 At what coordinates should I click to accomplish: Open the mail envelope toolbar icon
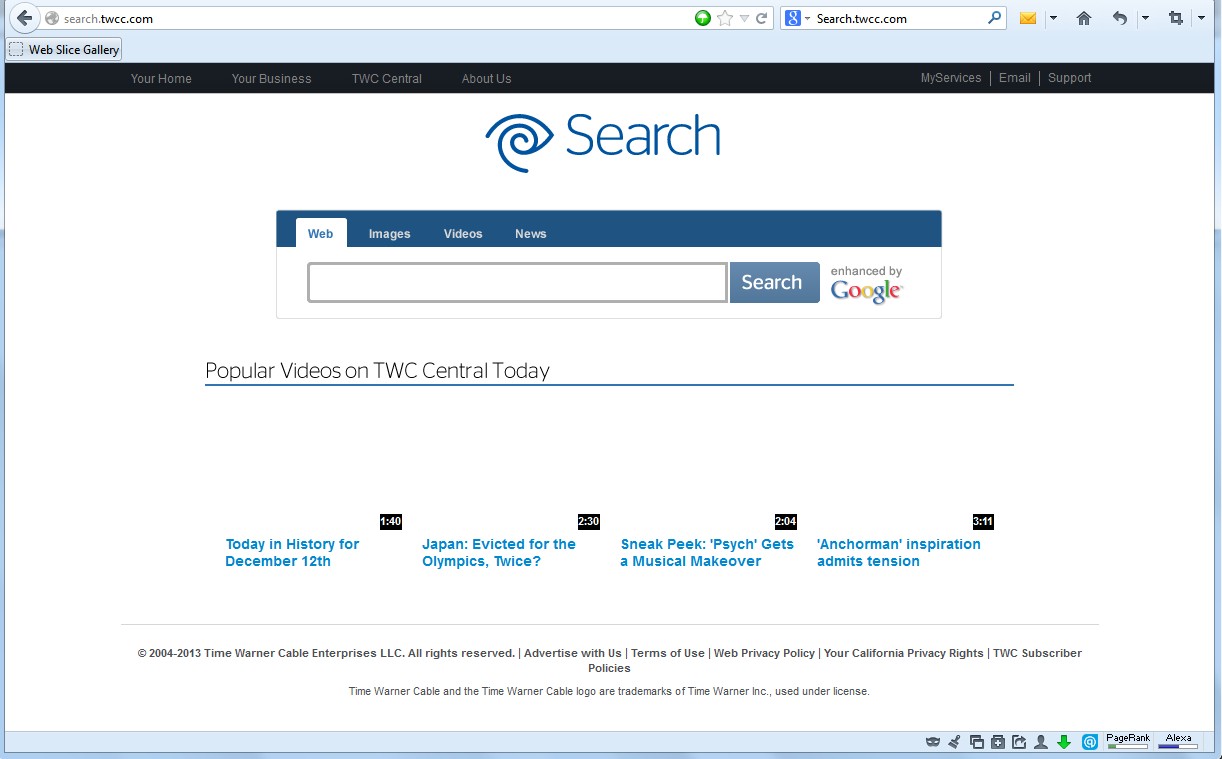click(x=1028, y=18)
